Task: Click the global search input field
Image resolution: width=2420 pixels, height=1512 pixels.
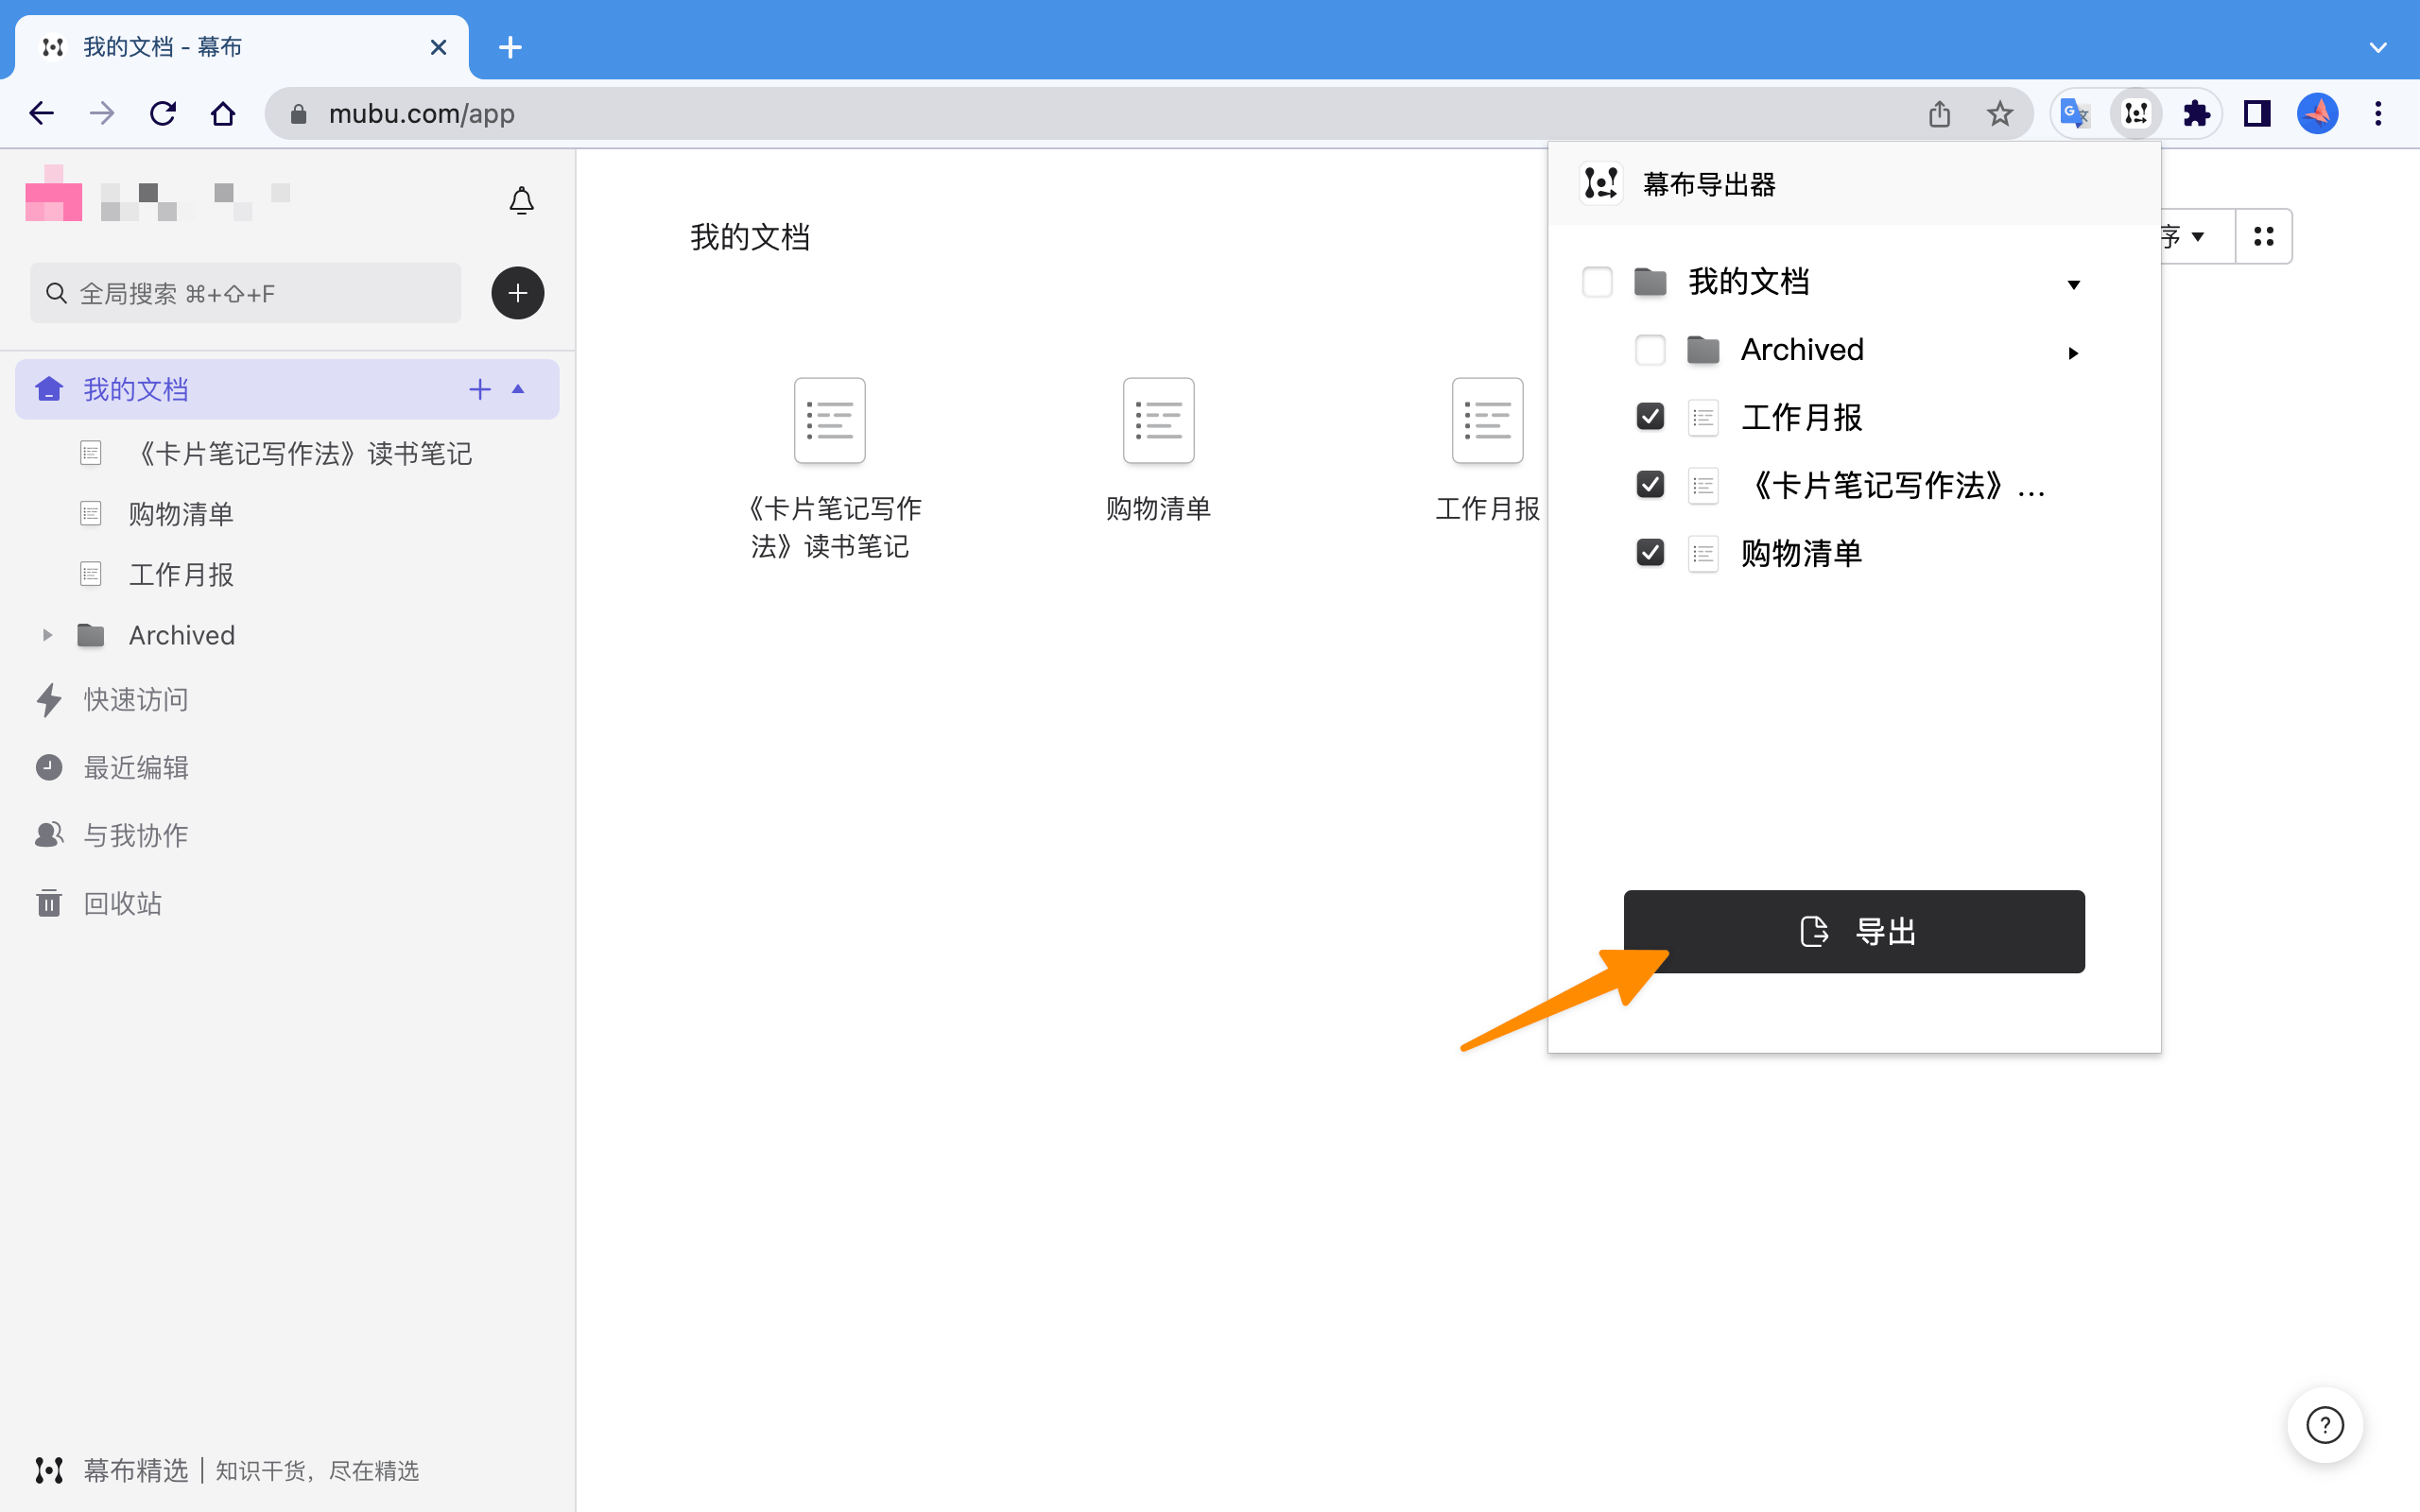Action: pyautogui.click(x=250, y=293)
